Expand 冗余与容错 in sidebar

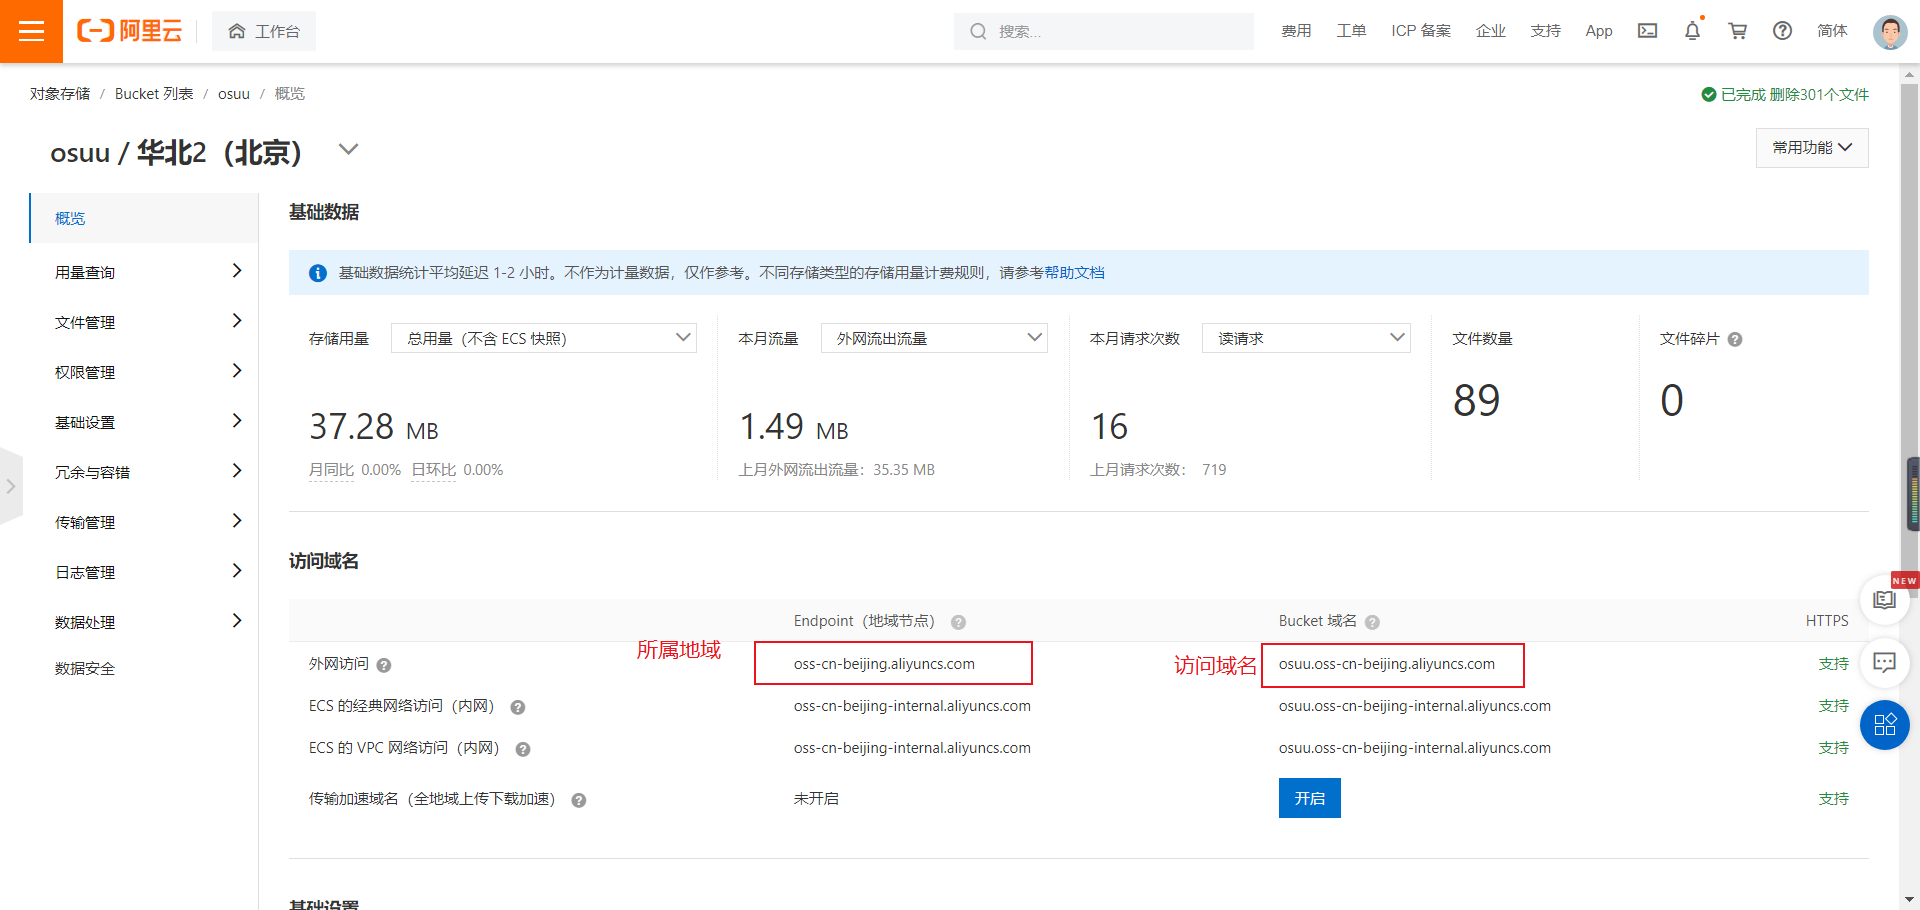click(144, 472)
